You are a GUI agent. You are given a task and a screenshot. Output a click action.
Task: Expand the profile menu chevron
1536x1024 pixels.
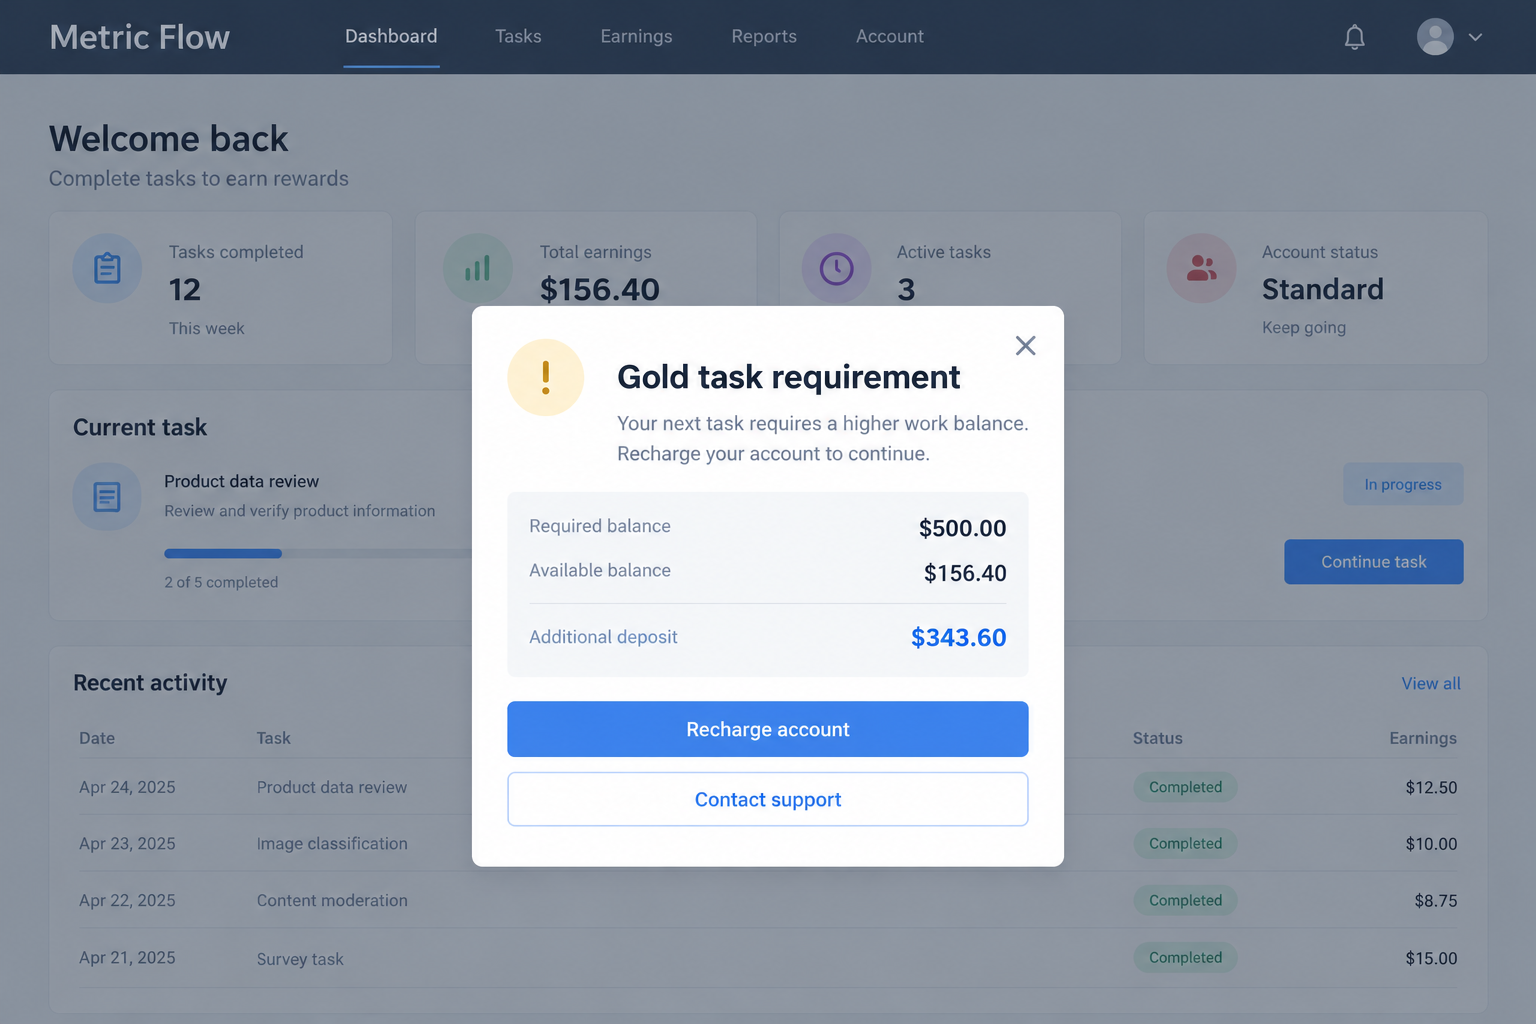1475,37
